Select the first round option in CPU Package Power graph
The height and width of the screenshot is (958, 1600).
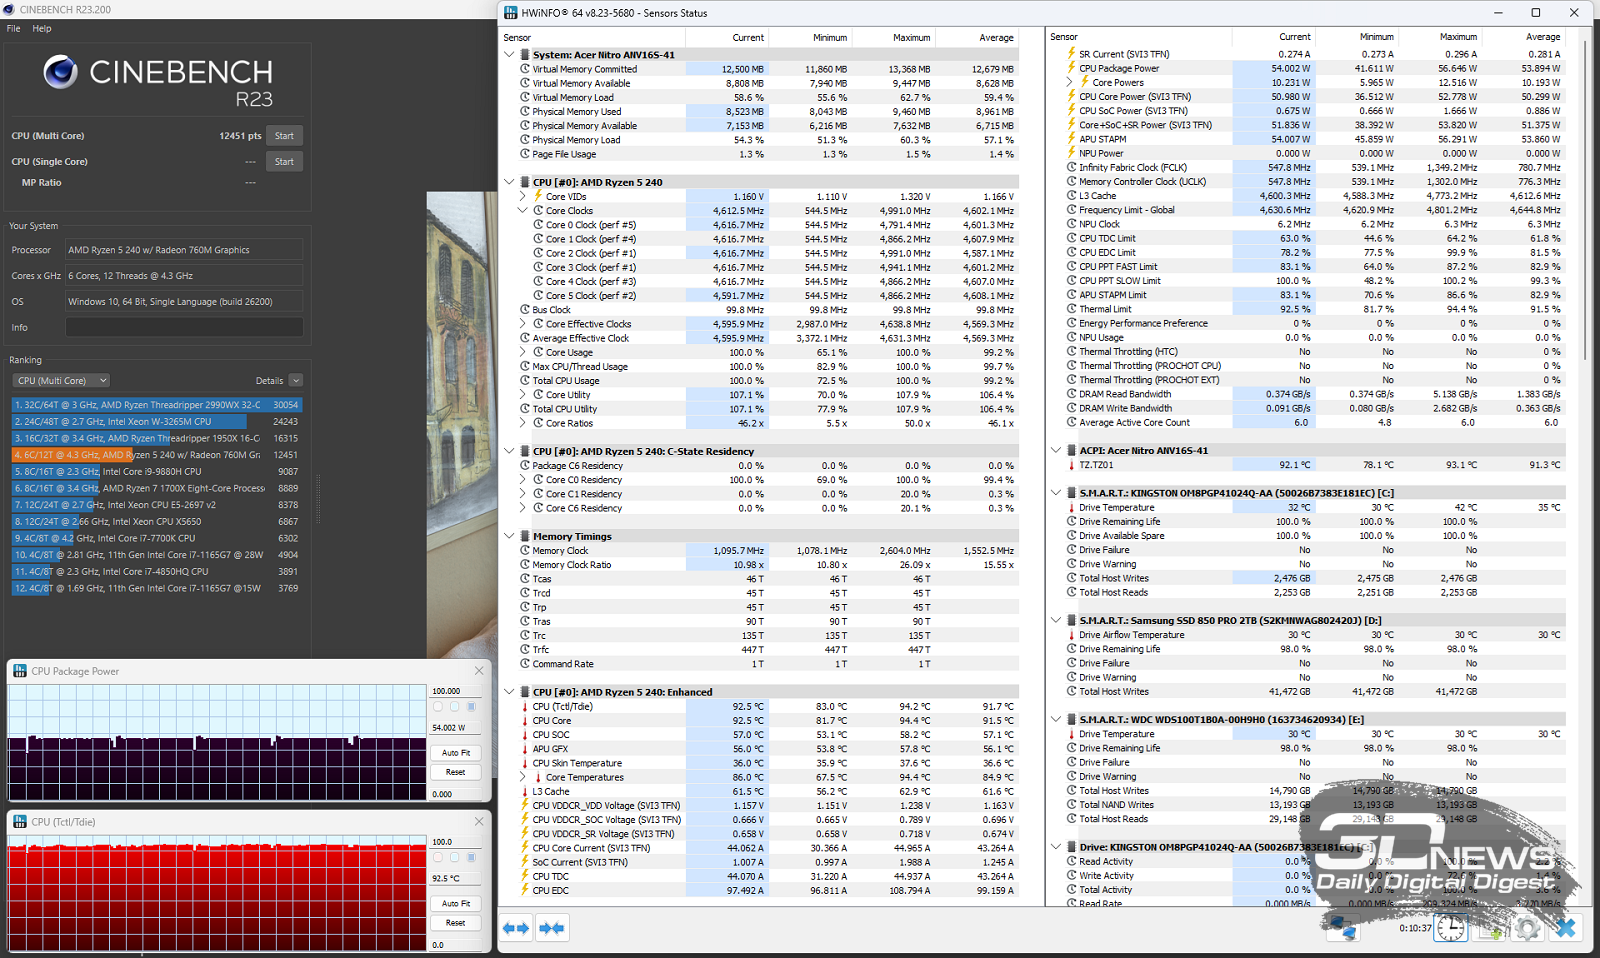(438, 707)
